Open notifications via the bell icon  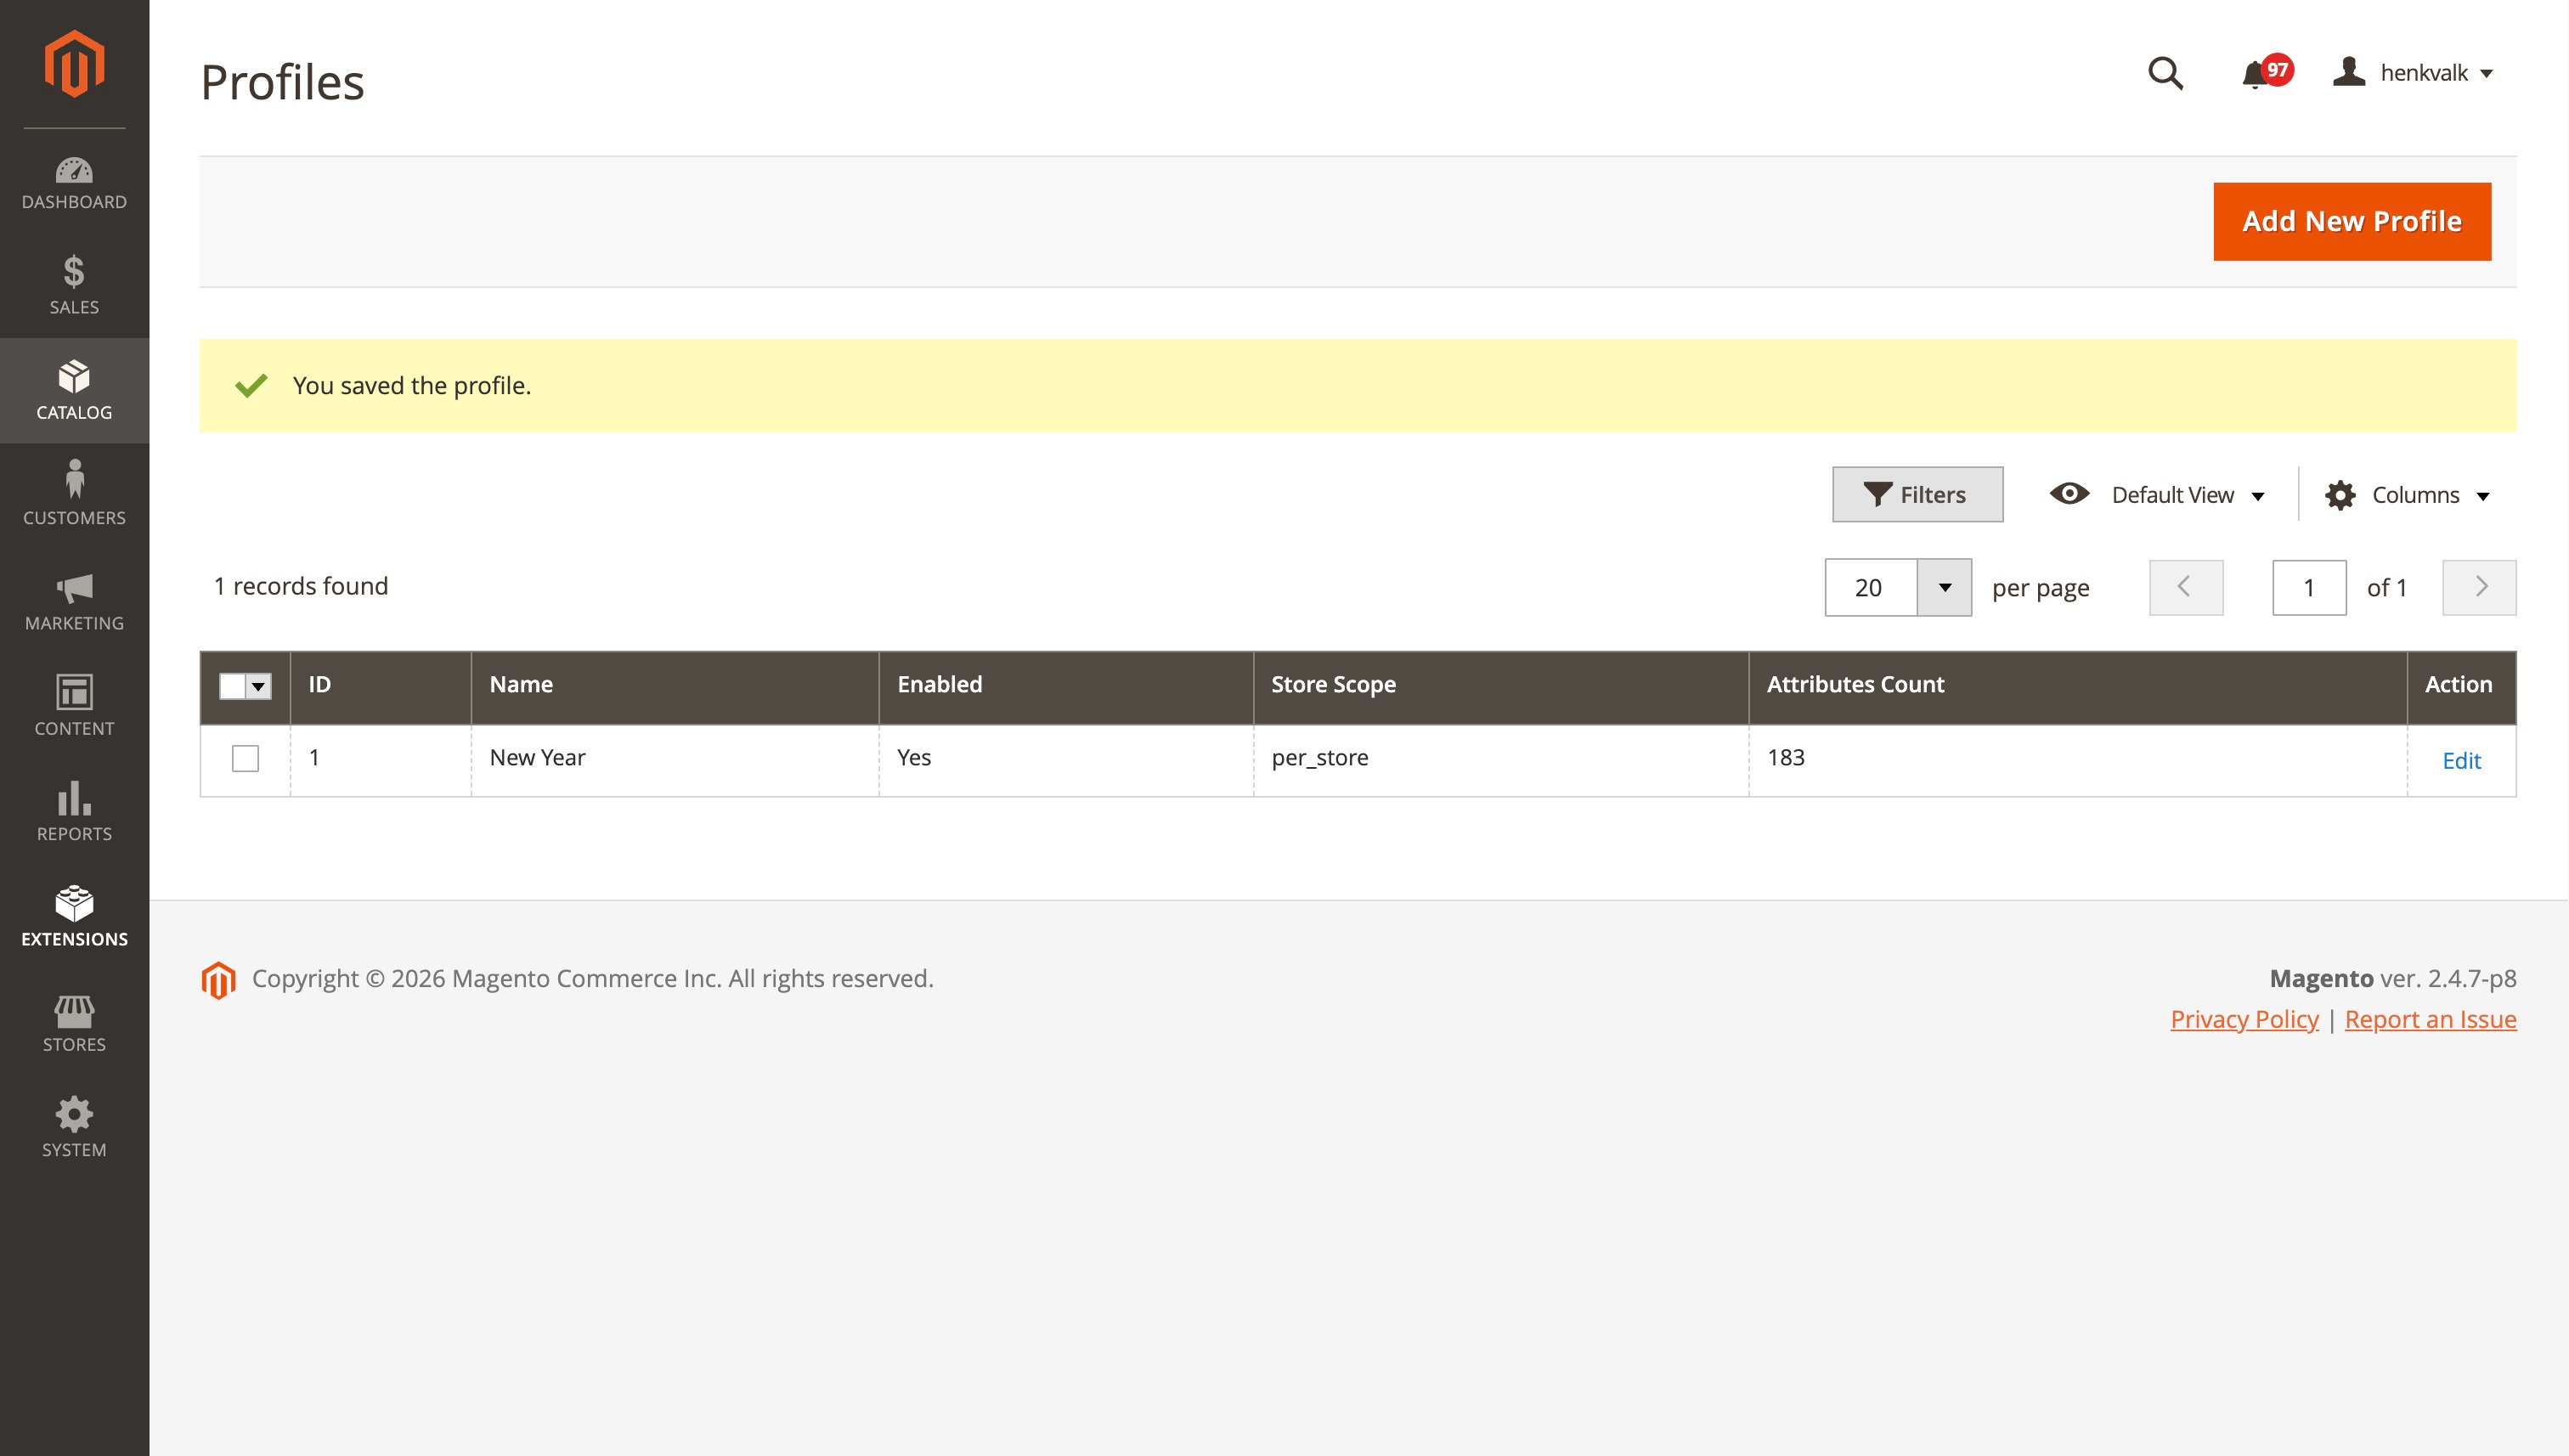(2258, 73)
